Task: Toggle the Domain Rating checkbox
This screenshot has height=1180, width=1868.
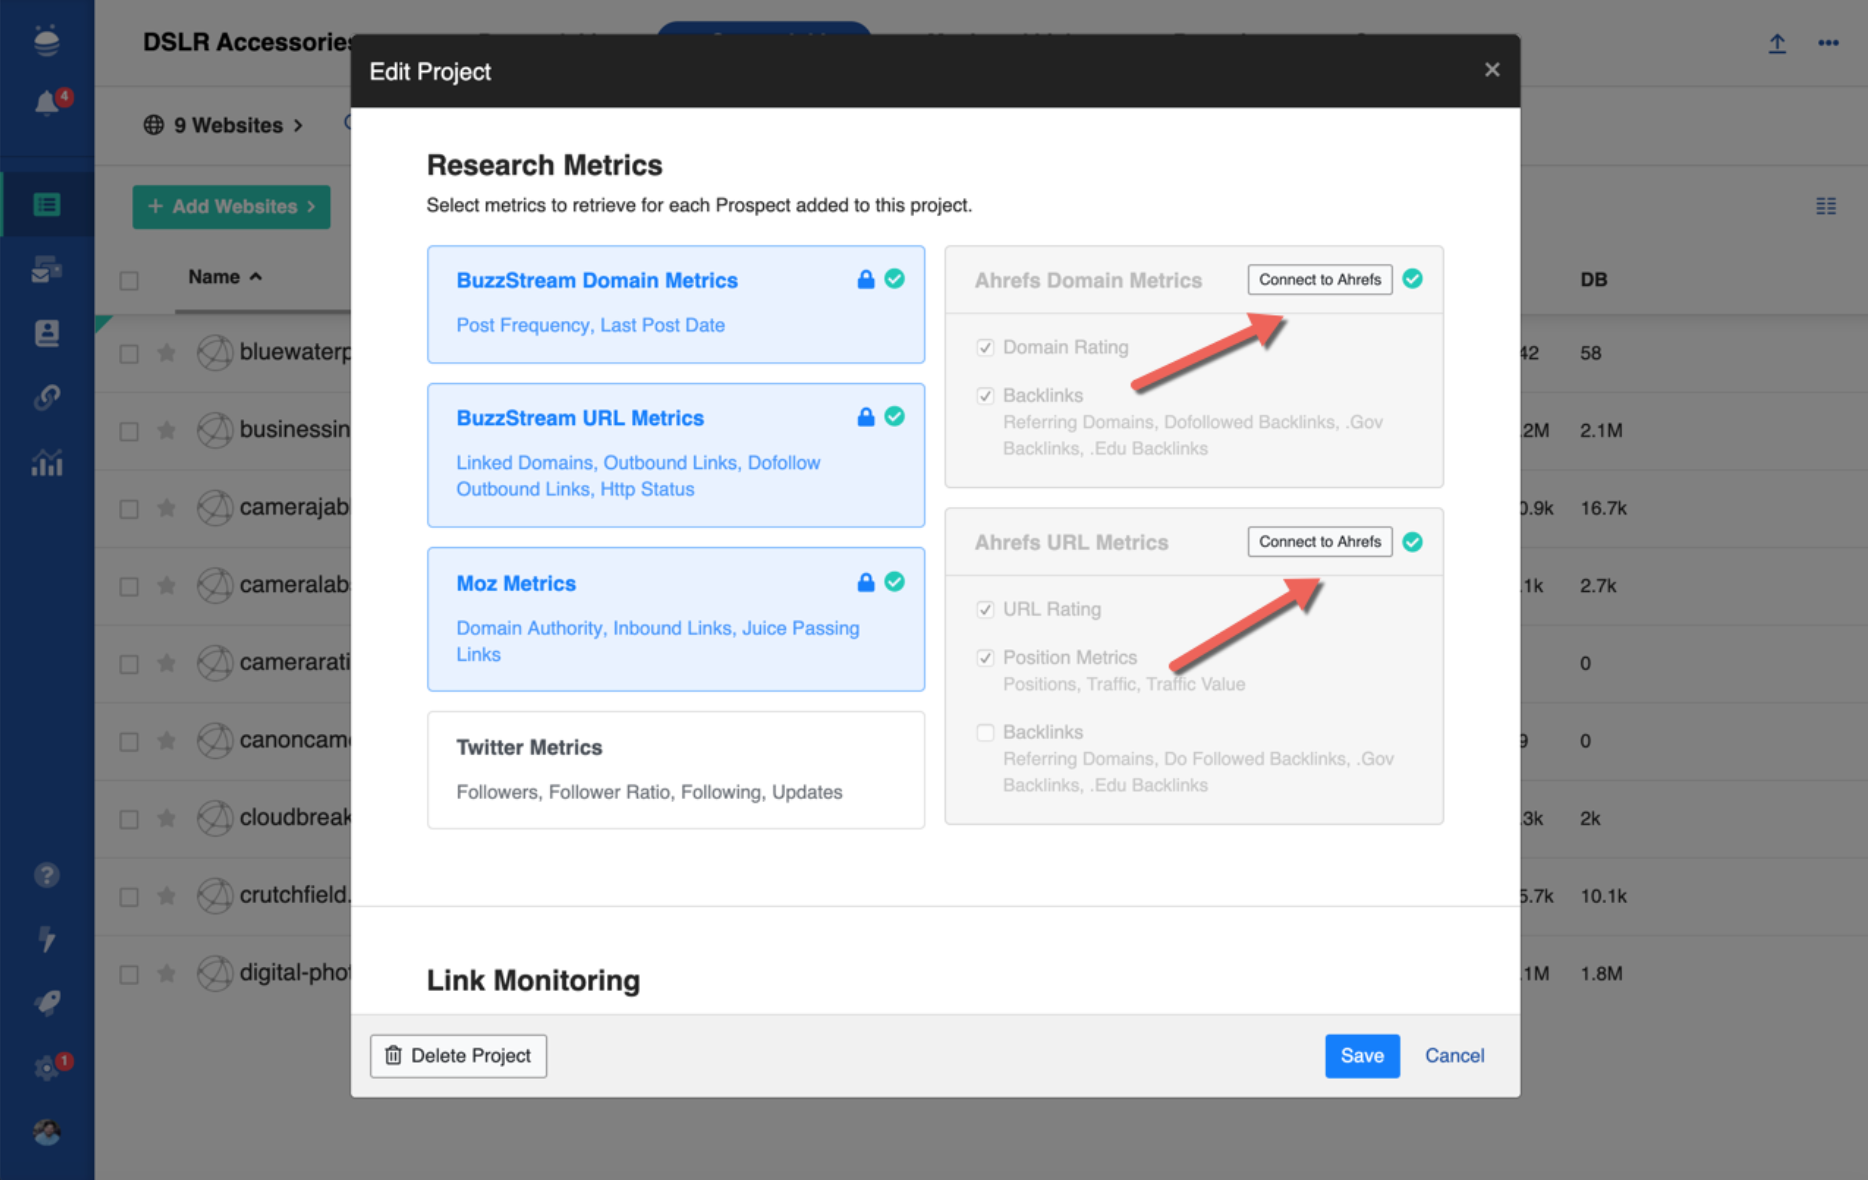Action: pyautogui.click(x=985, y=347)
